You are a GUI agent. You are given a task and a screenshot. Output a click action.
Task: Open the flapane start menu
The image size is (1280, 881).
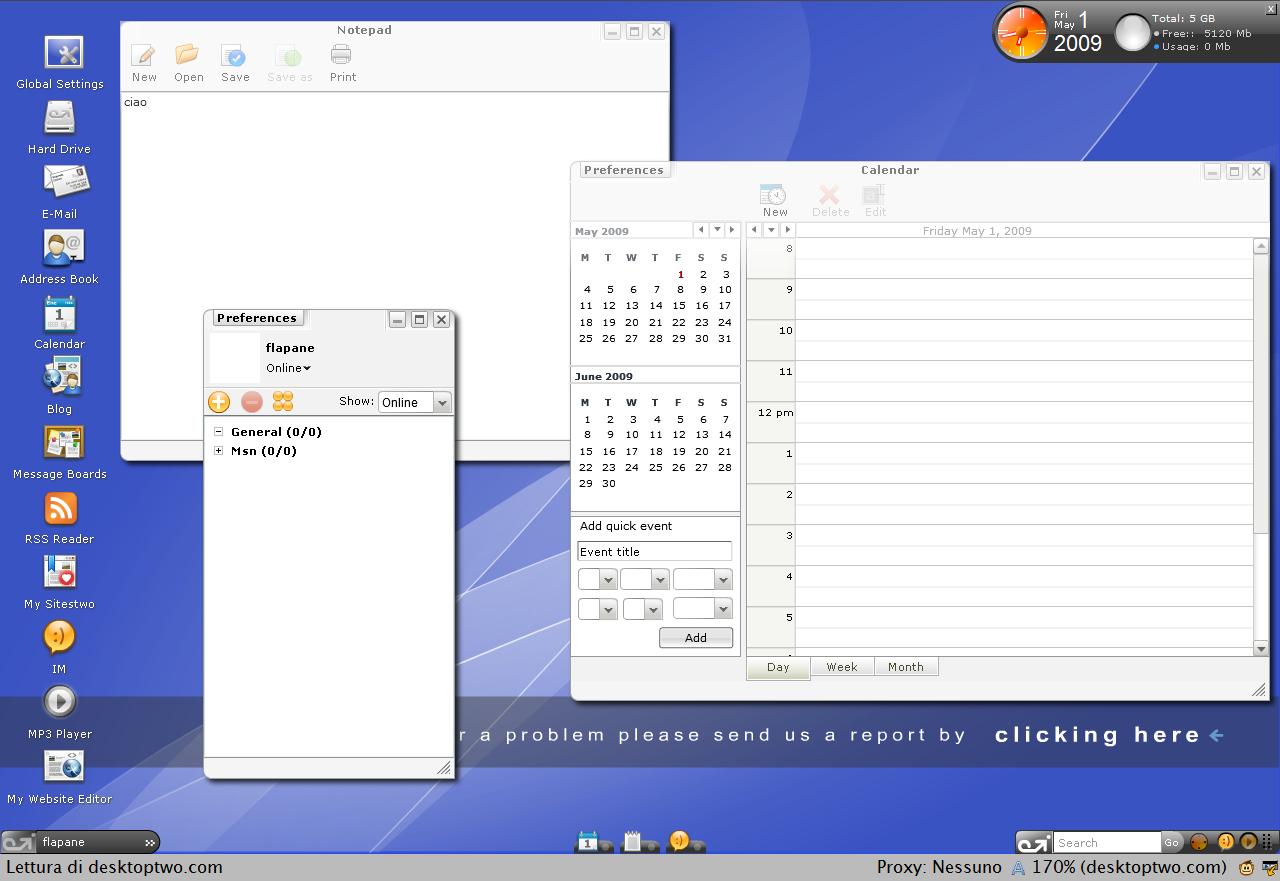coord(80,842)
